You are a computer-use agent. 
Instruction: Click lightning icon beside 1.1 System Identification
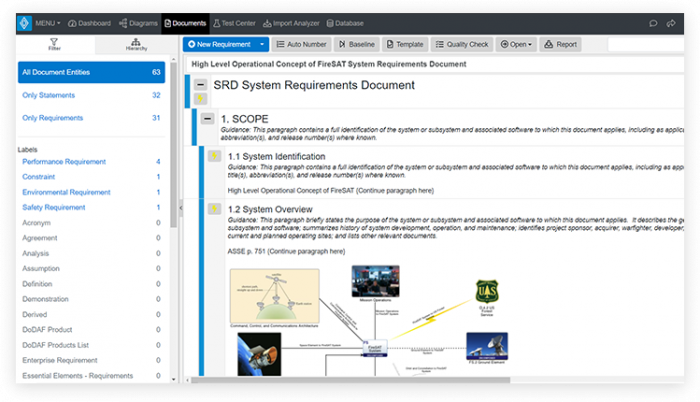[214, 156]
